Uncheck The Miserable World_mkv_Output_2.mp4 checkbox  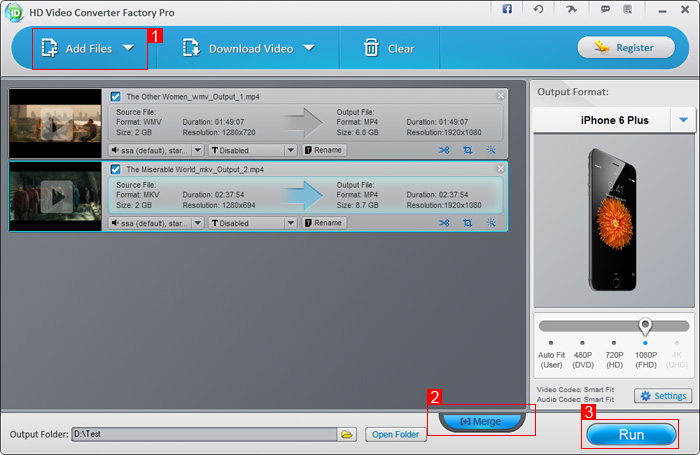(116, 169)
